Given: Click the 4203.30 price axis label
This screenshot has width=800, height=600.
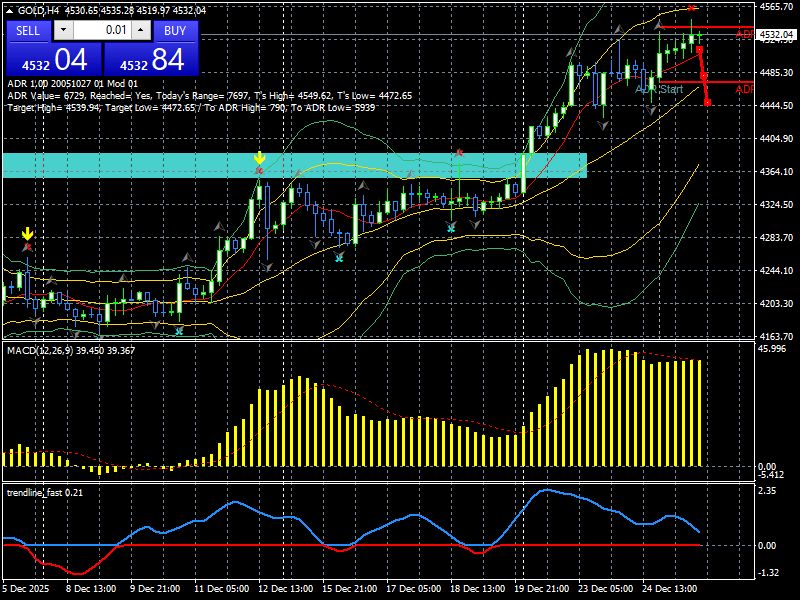Looking at the screenshot, I should (776, 304).
